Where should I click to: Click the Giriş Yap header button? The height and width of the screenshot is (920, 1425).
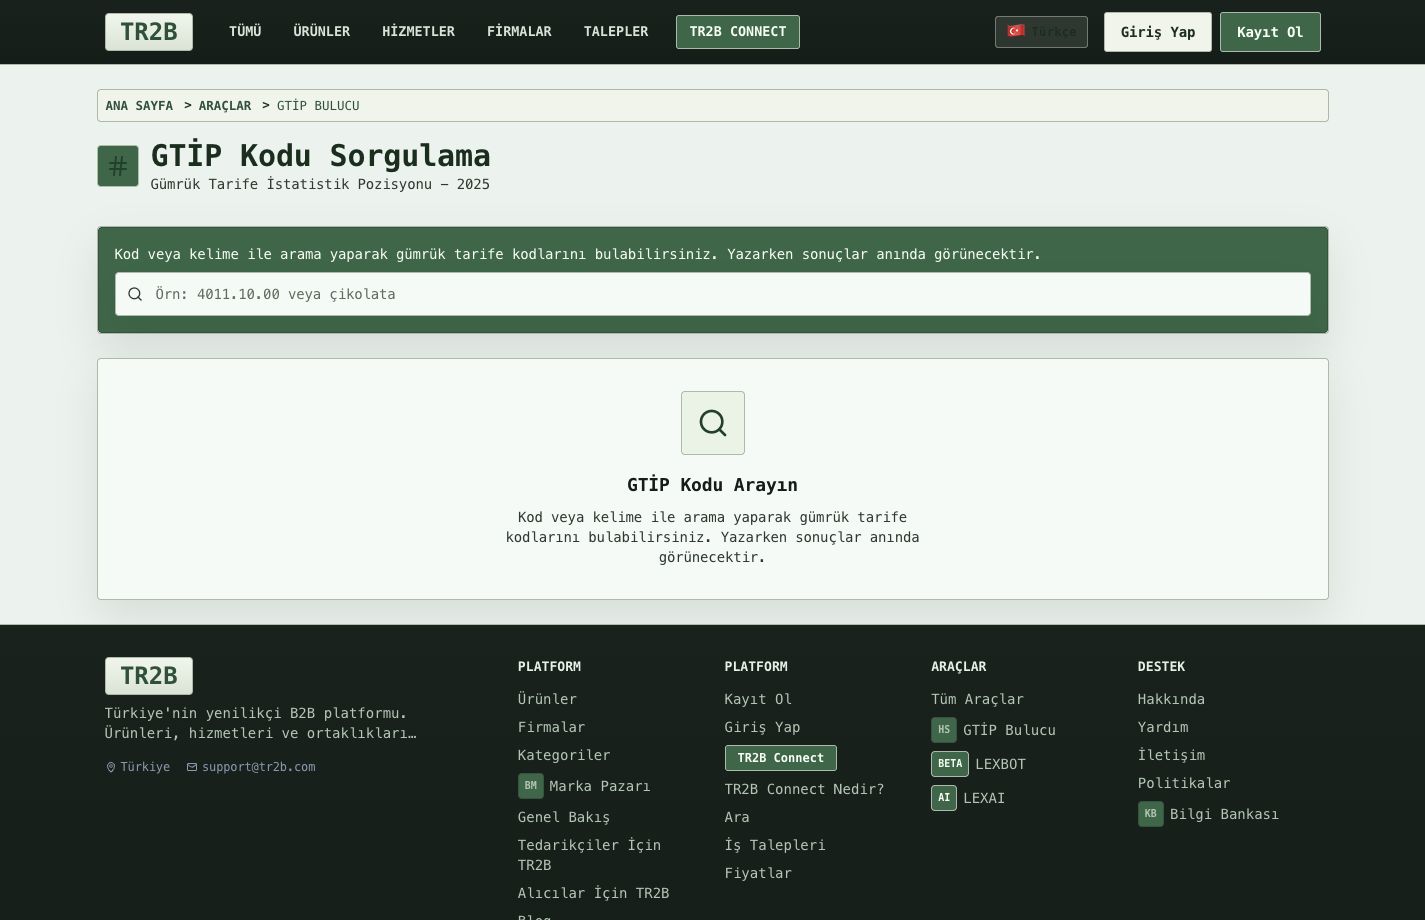(x=1158, y=32)
